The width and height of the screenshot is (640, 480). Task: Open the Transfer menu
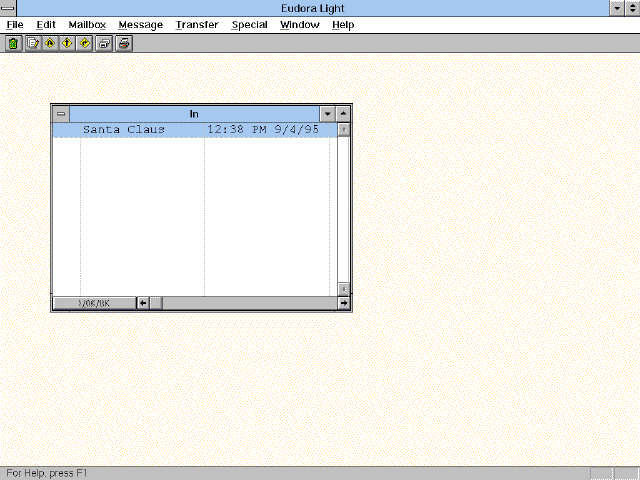(x=197, y=25)
